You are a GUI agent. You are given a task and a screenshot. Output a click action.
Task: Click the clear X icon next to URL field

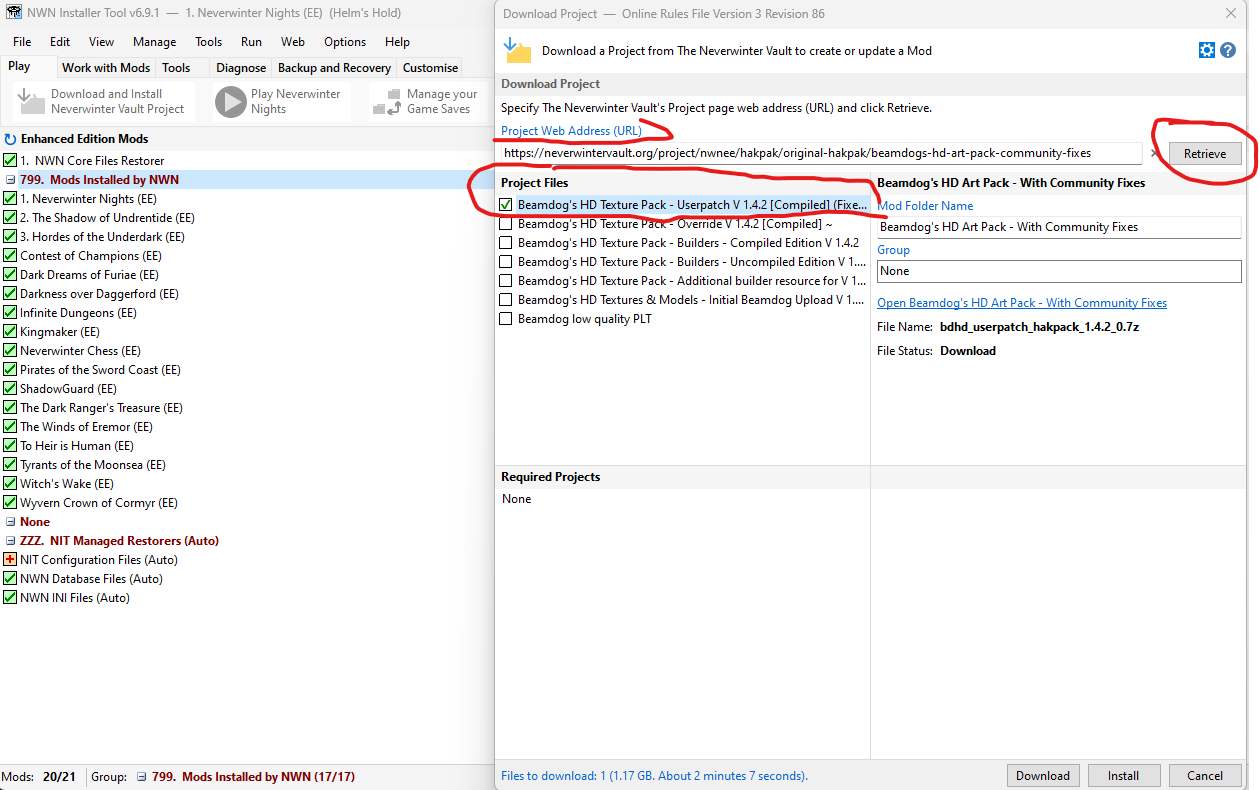pos(1155,154)
